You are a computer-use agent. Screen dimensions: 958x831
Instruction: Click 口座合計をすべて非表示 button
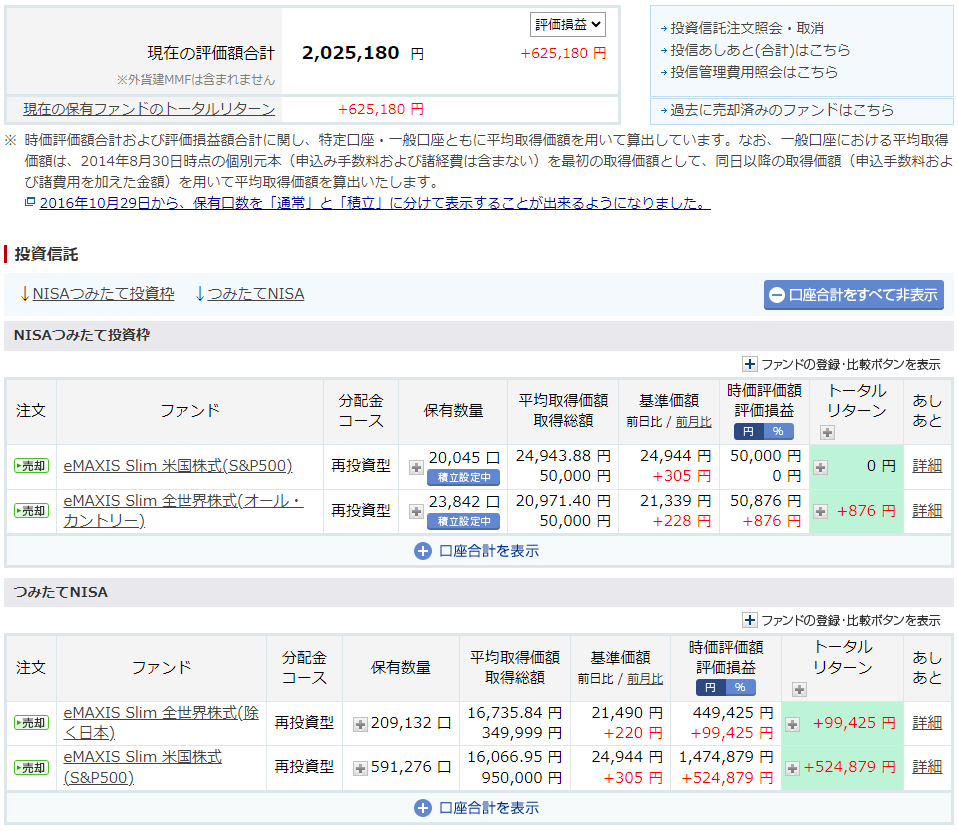click(x=854, y=295)
